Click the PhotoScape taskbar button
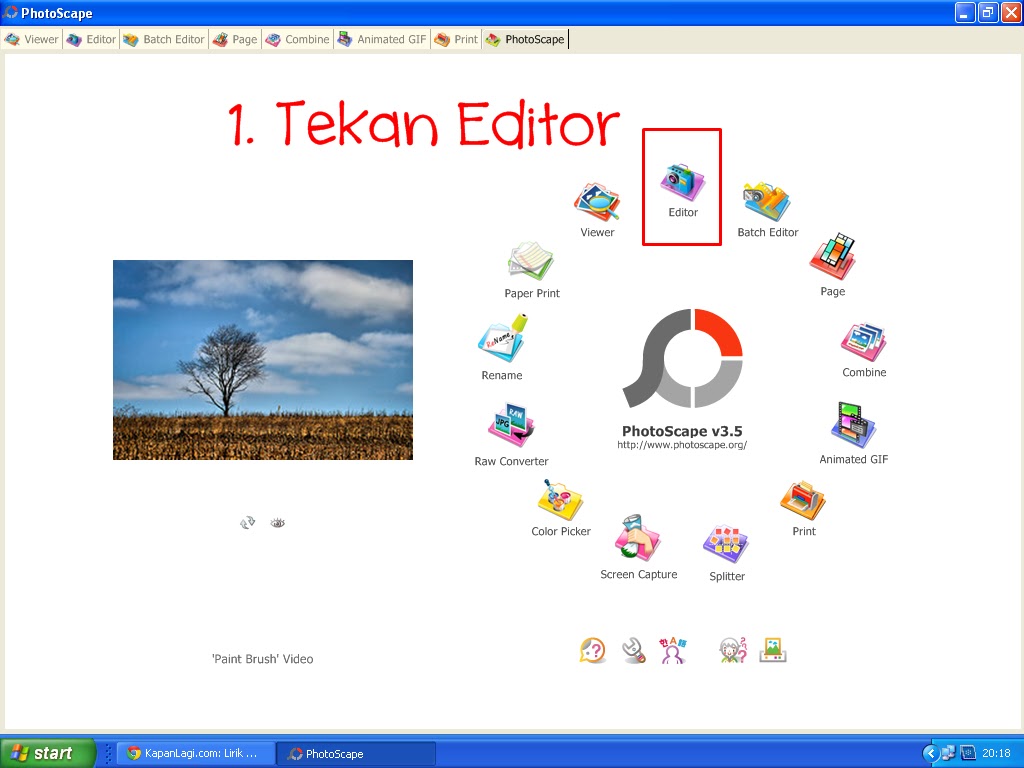Screen dimensions: 1024x768 coord(356,753)
